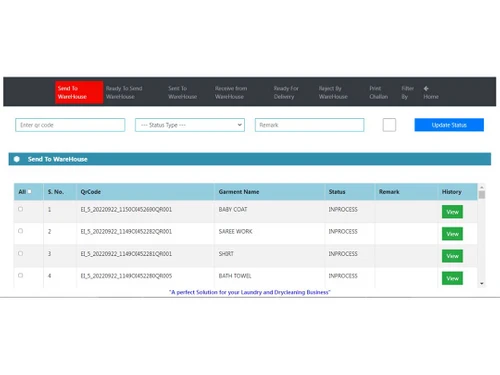This screenshot has width=500, height=375.
Task: Check the All select checkbox
Action: (x=29, y=191)
